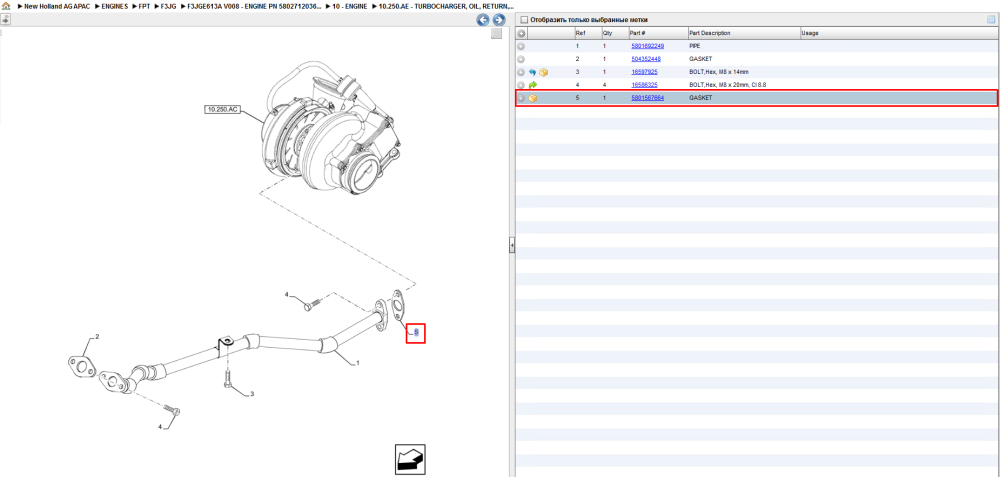Viewport: 1000px width, 477px height.
Task: Navigate to ENGINES breadcrumb
Action: tap(115, 6)
